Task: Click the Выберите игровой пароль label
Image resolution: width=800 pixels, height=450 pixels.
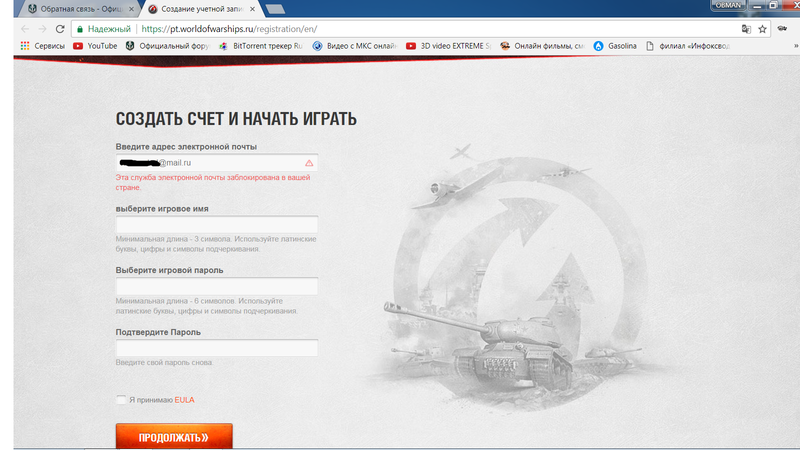Action: 169,270
